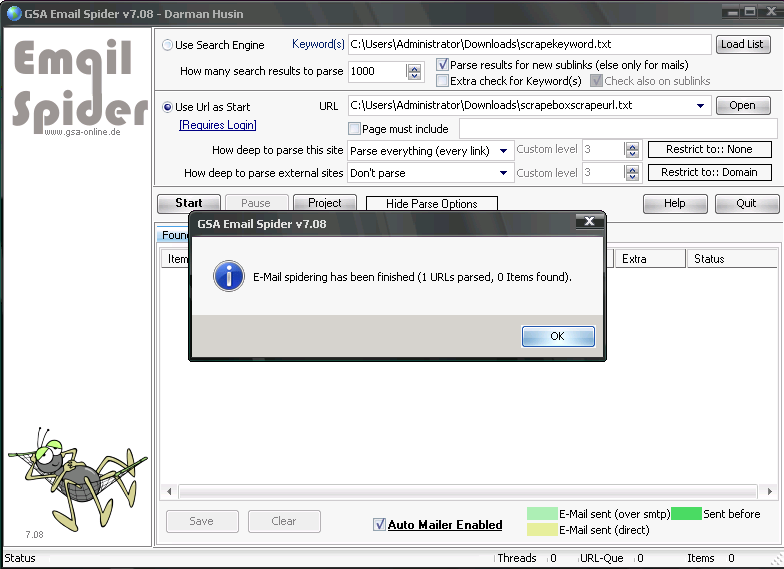Click the Project button
Viewport: 784px width, 569px height.
(x=325, y=203)
